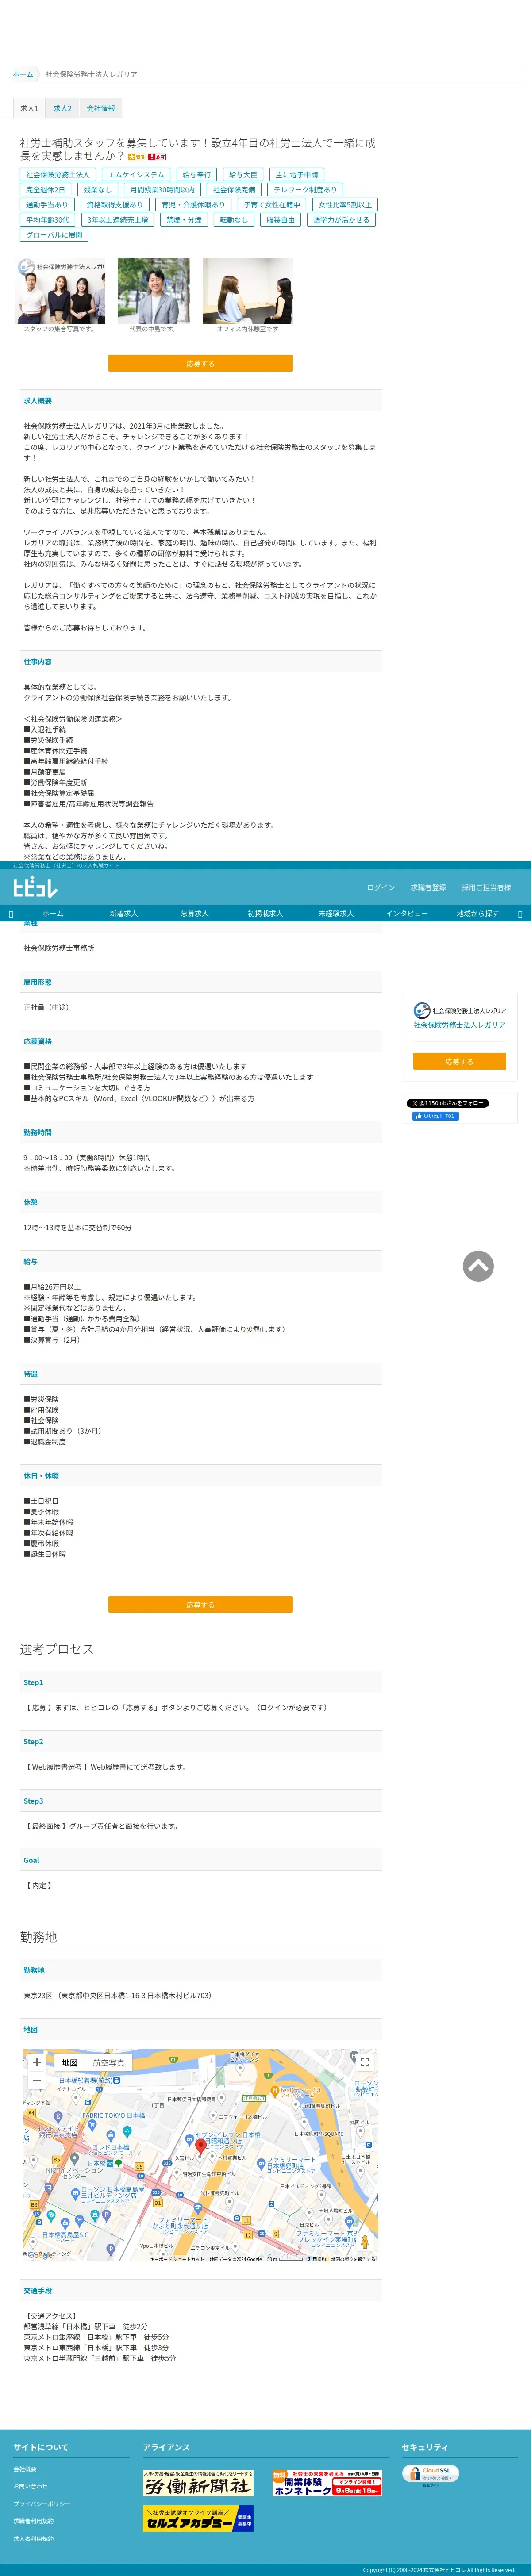Switch map to 地図 view
This screenshot has width=531, height=2576.
[69, 2062]
